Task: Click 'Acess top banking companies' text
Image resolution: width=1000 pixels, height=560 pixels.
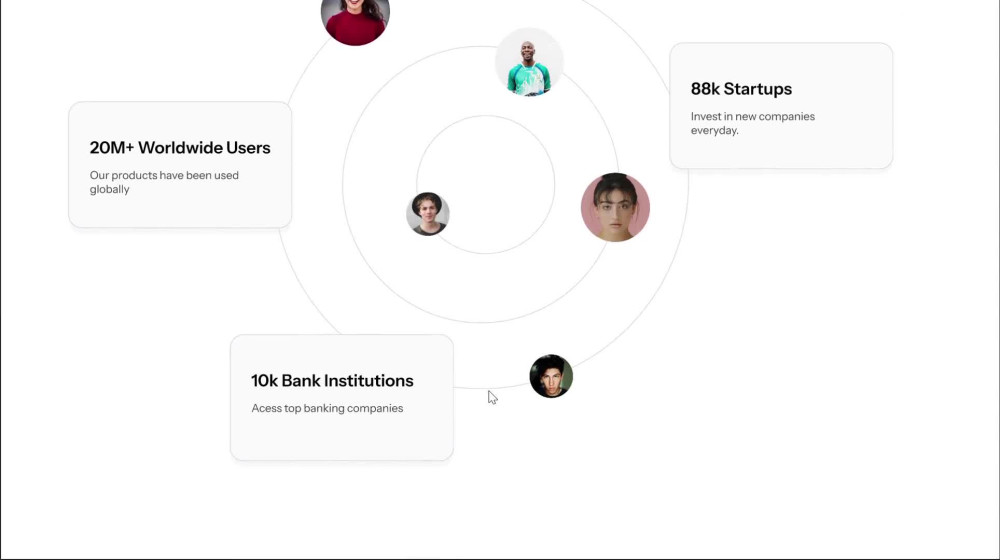Action: click(327, 408)
